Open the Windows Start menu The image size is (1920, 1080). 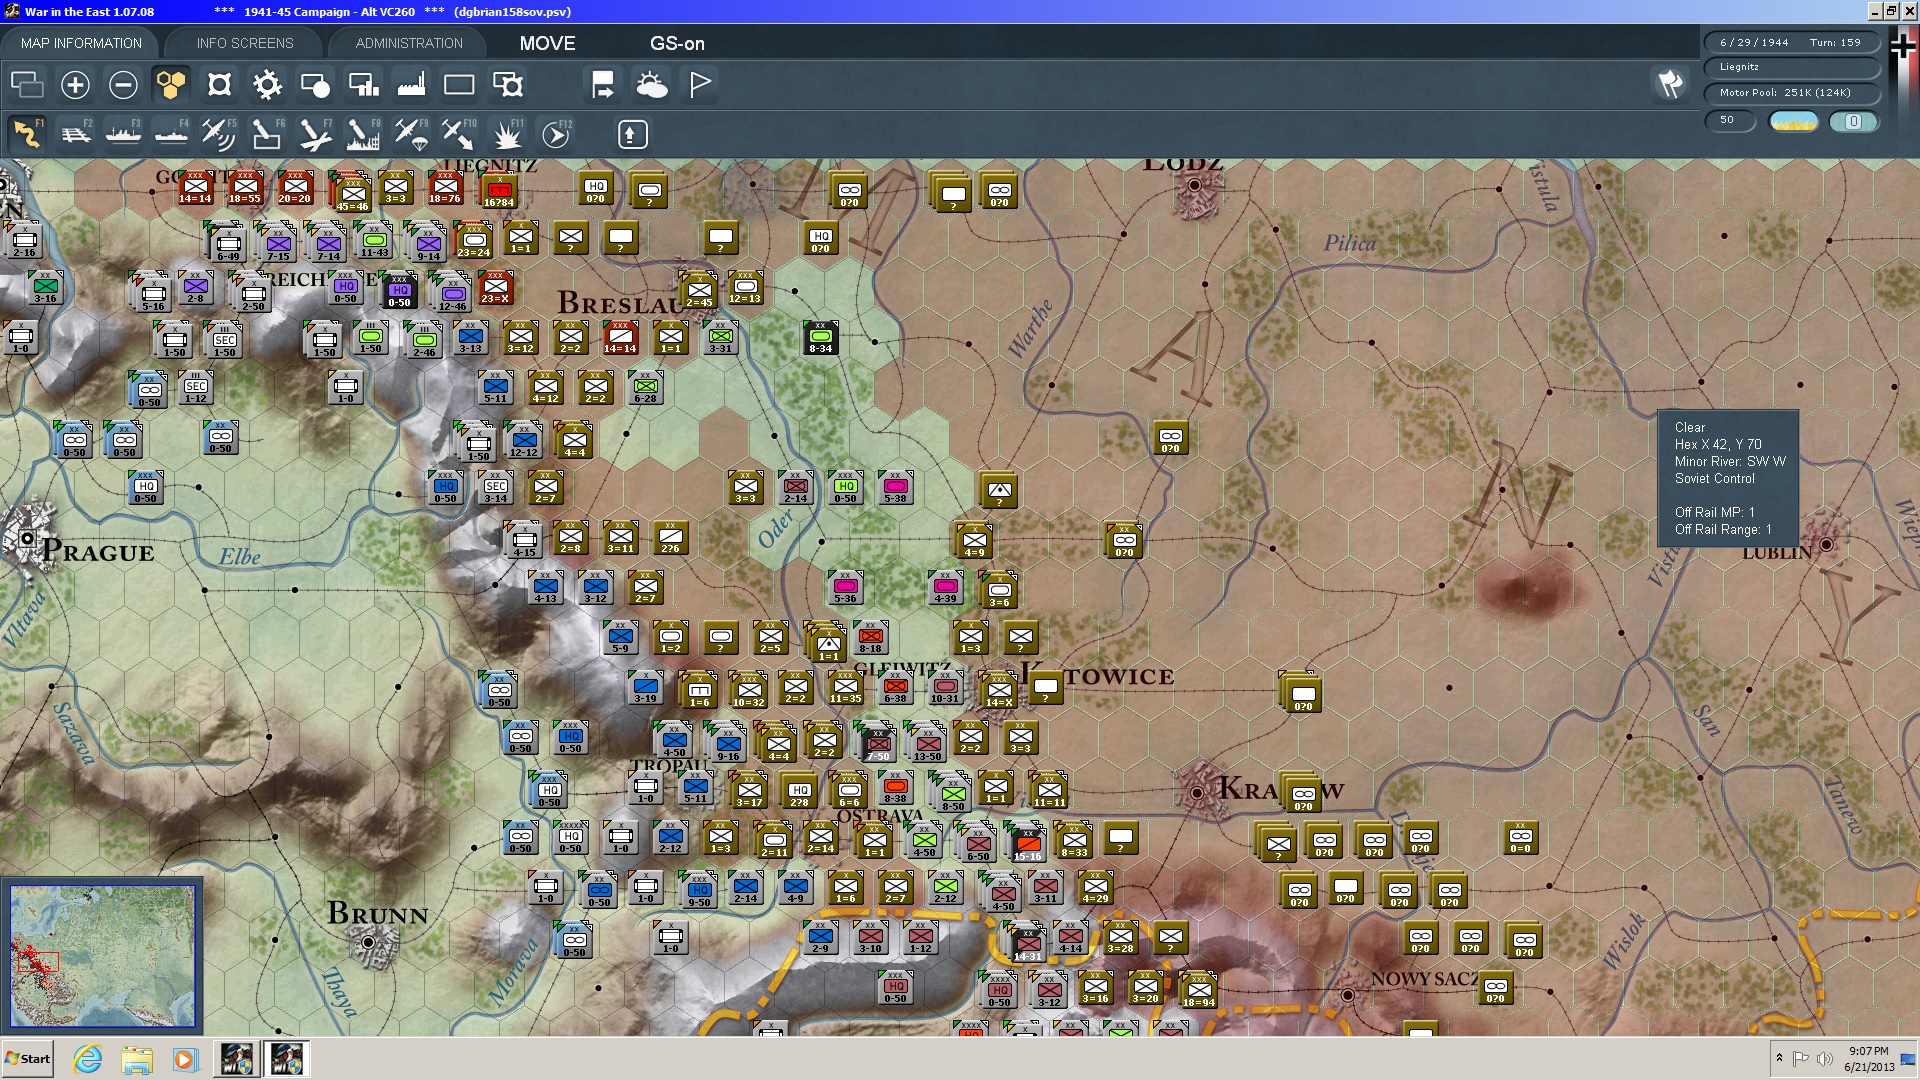click(x=28, y=1059)
